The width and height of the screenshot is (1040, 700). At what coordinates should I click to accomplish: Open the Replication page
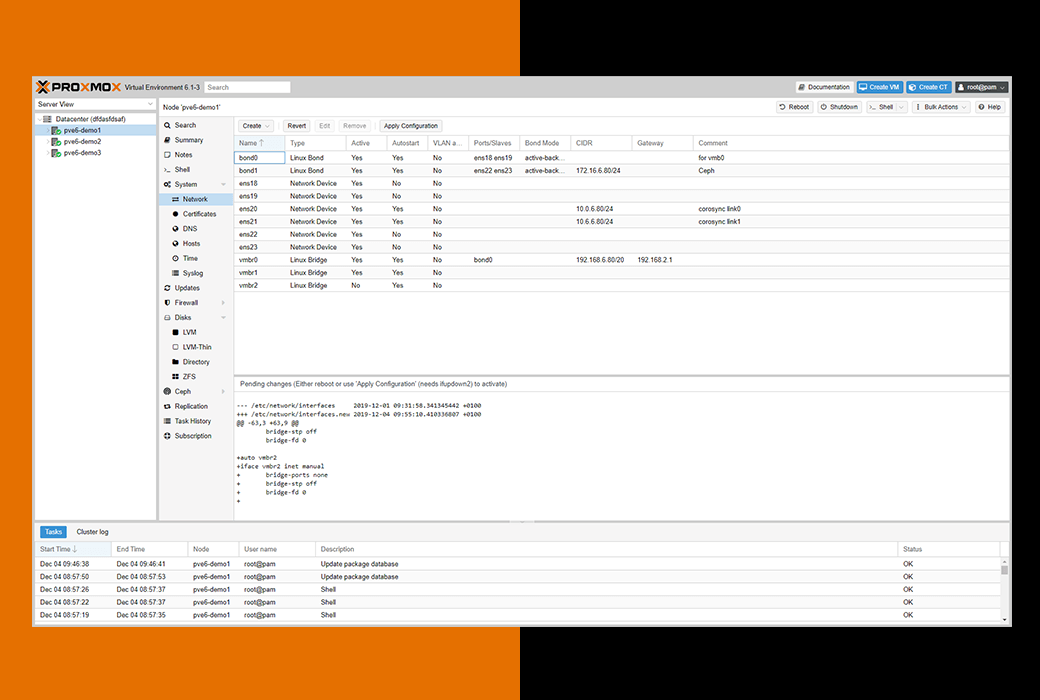click(191, 406)
